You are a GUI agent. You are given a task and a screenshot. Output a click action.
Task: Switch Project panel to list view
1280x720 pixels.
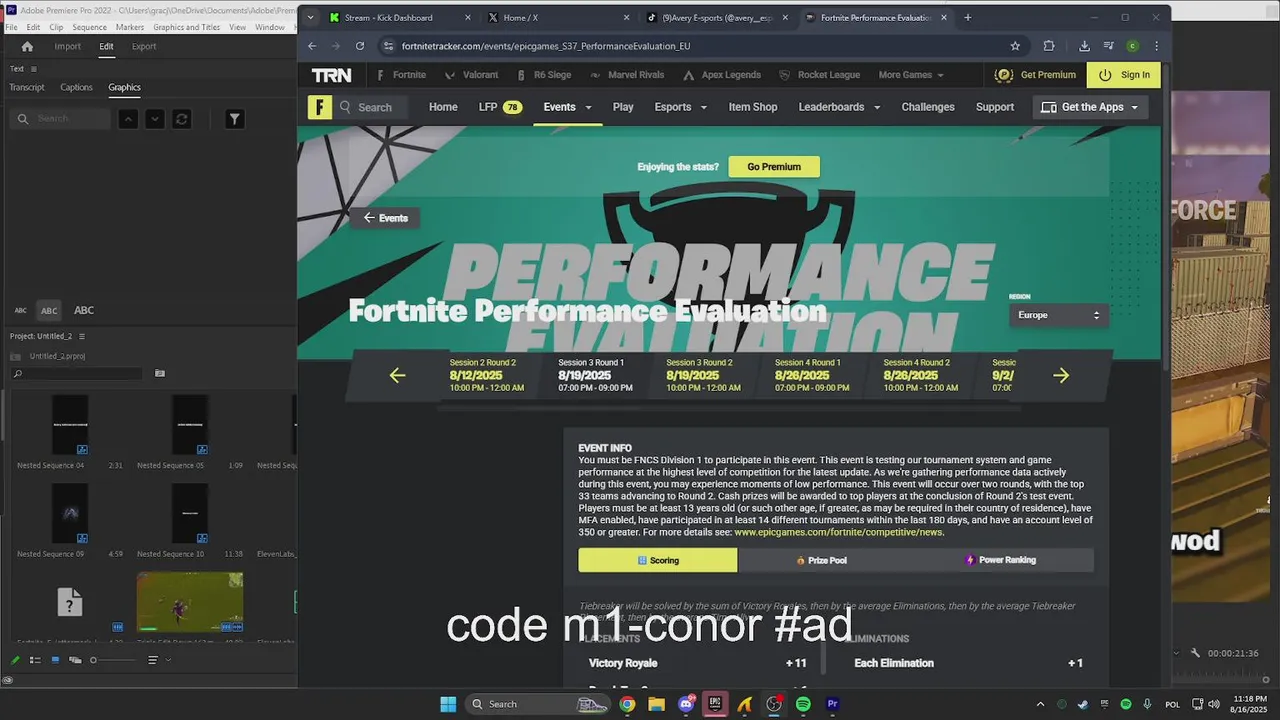coord(35,660)
